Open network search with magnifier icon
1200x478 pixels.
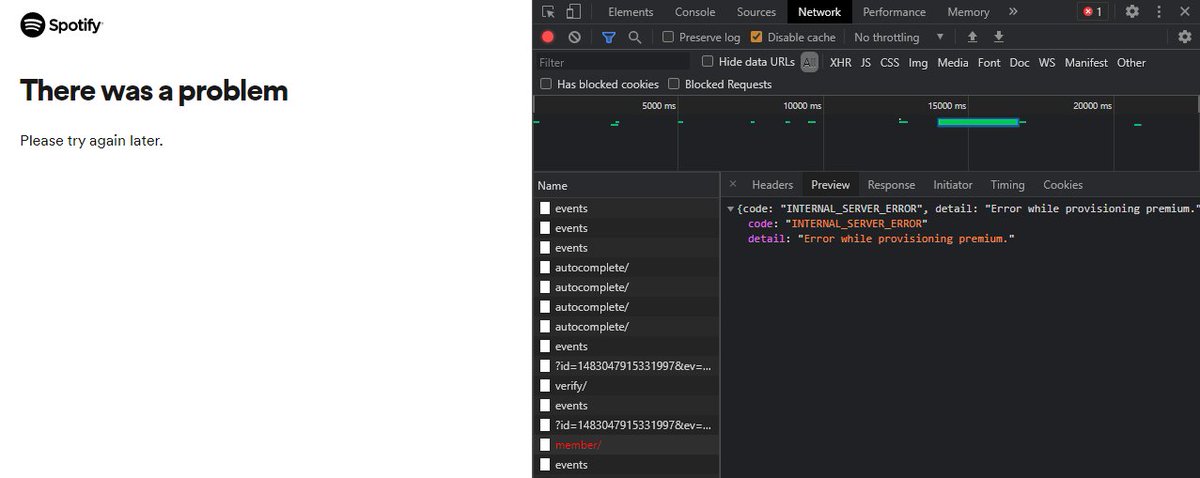click(x=634, y=37)
